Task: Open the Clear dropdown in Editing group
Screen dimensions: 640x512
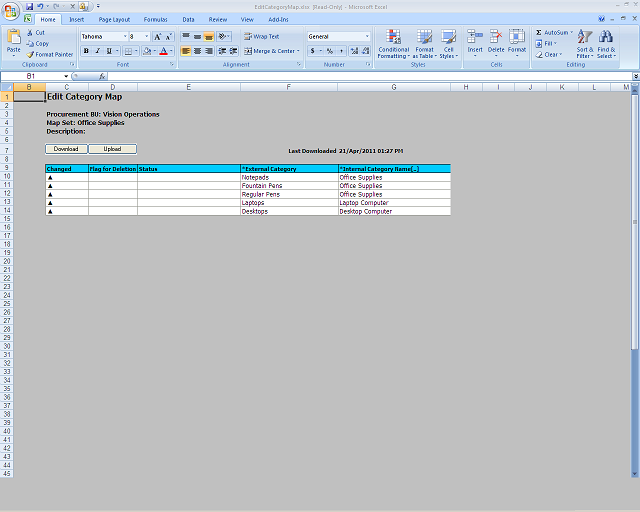Action: (549, 55)
